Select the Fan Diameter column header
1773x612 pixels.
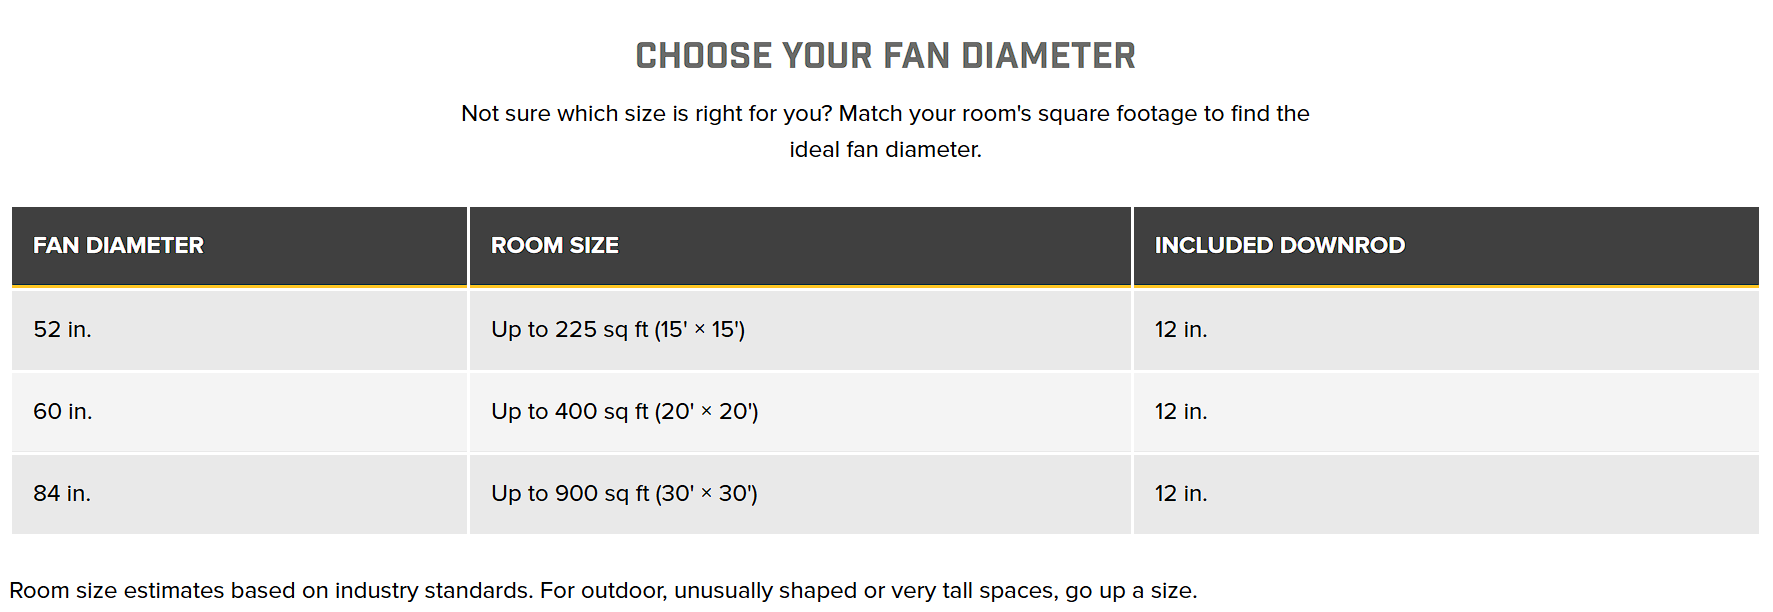point(240,246)
